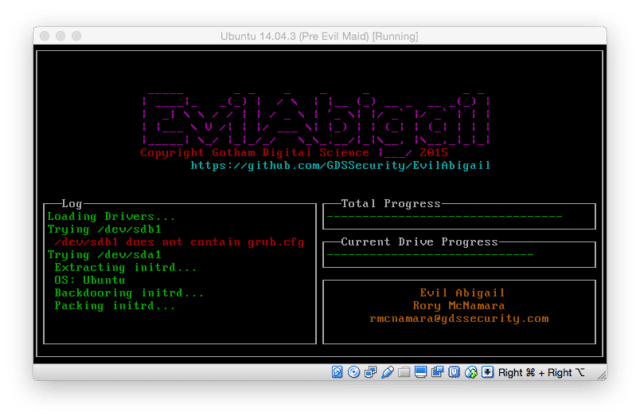Click the 'OS: Ubuntu' log line
This screenshot has width=640, height=420.
pyautogui.click(x=90, y=280)
